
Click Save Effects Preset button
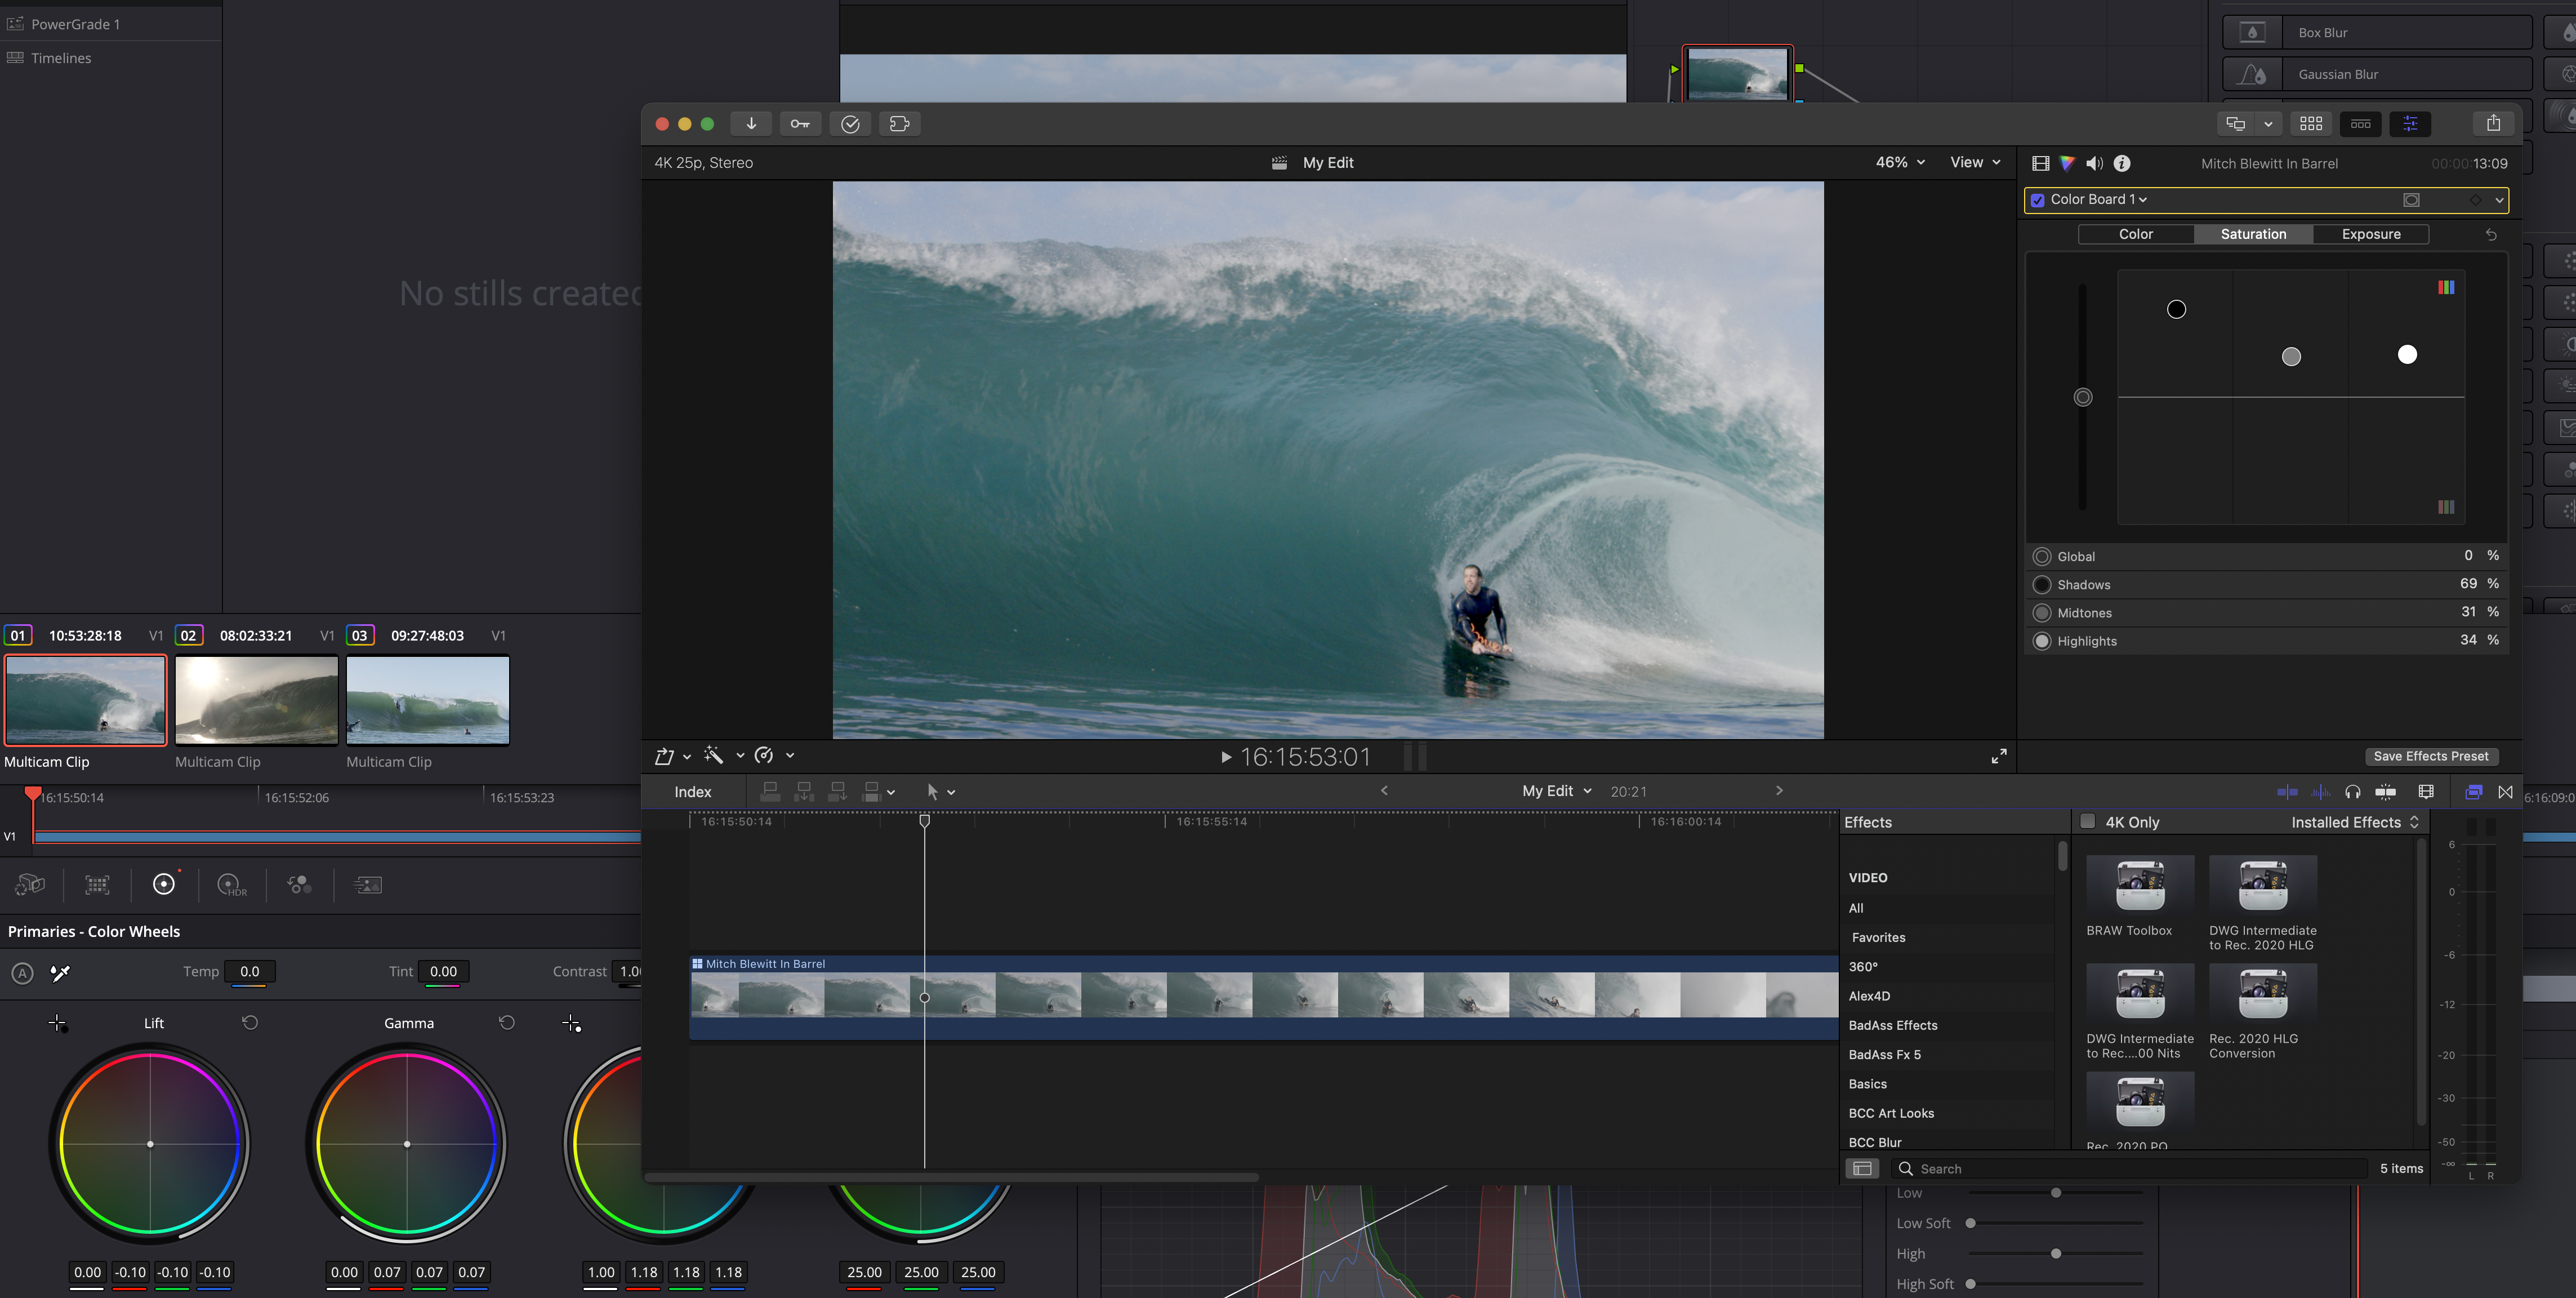click(x=2430, y=756)
